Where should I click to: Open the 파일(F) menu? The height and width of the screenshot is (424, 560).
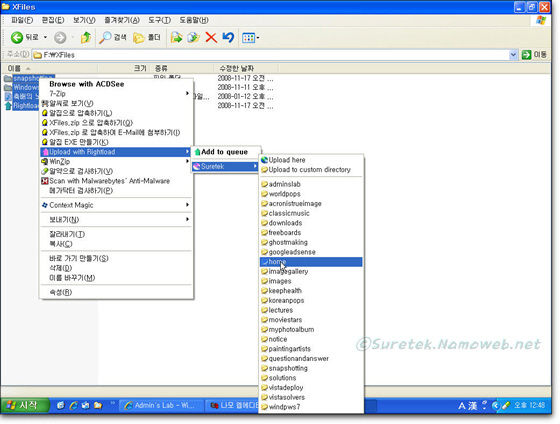pos(22,20)
